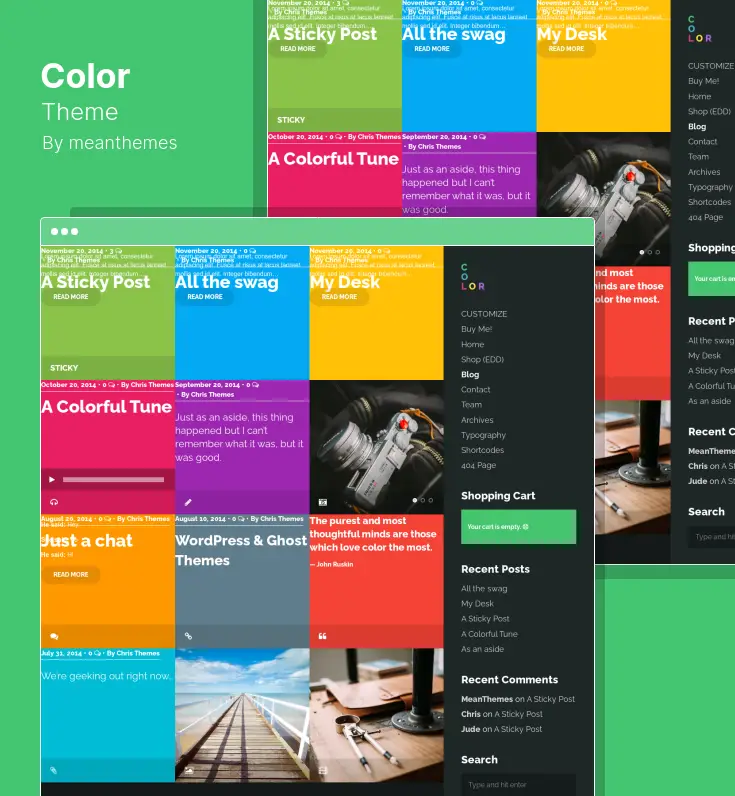Click the COLOR logo in the back window sidebar

699,29
